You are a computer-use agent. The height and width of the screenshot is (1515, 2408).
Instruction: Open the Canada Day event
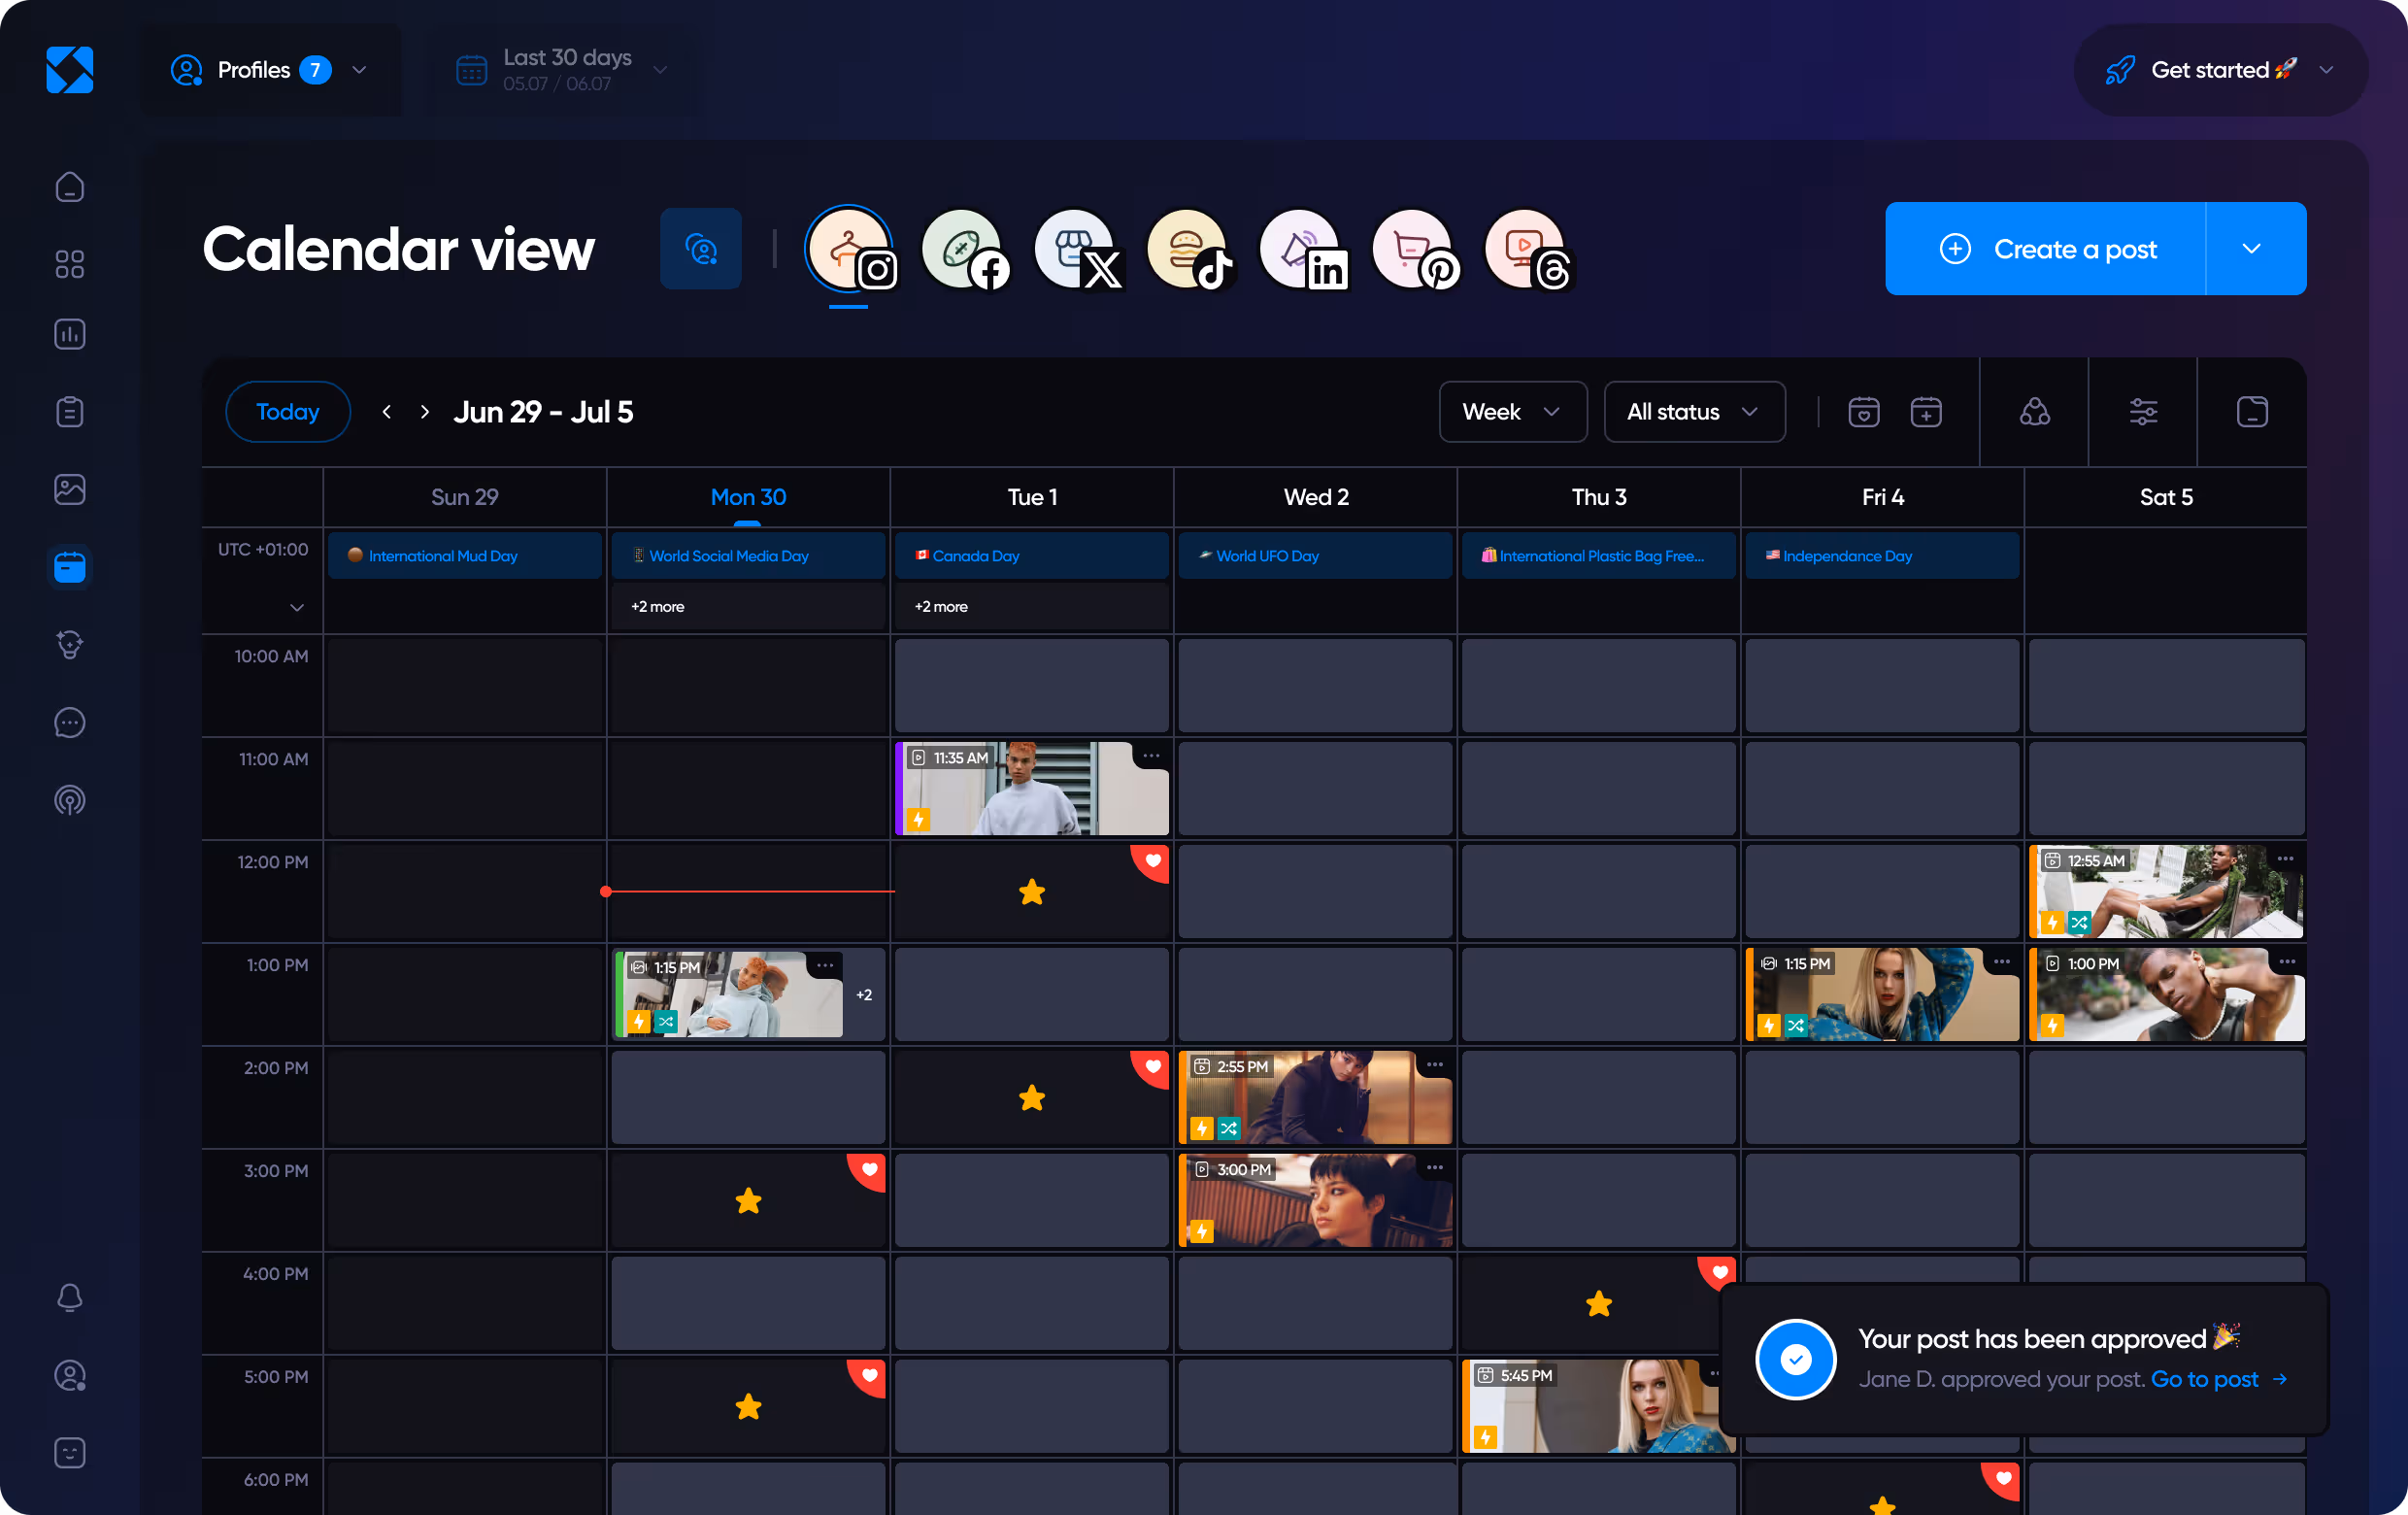(x=1032, y=556)
